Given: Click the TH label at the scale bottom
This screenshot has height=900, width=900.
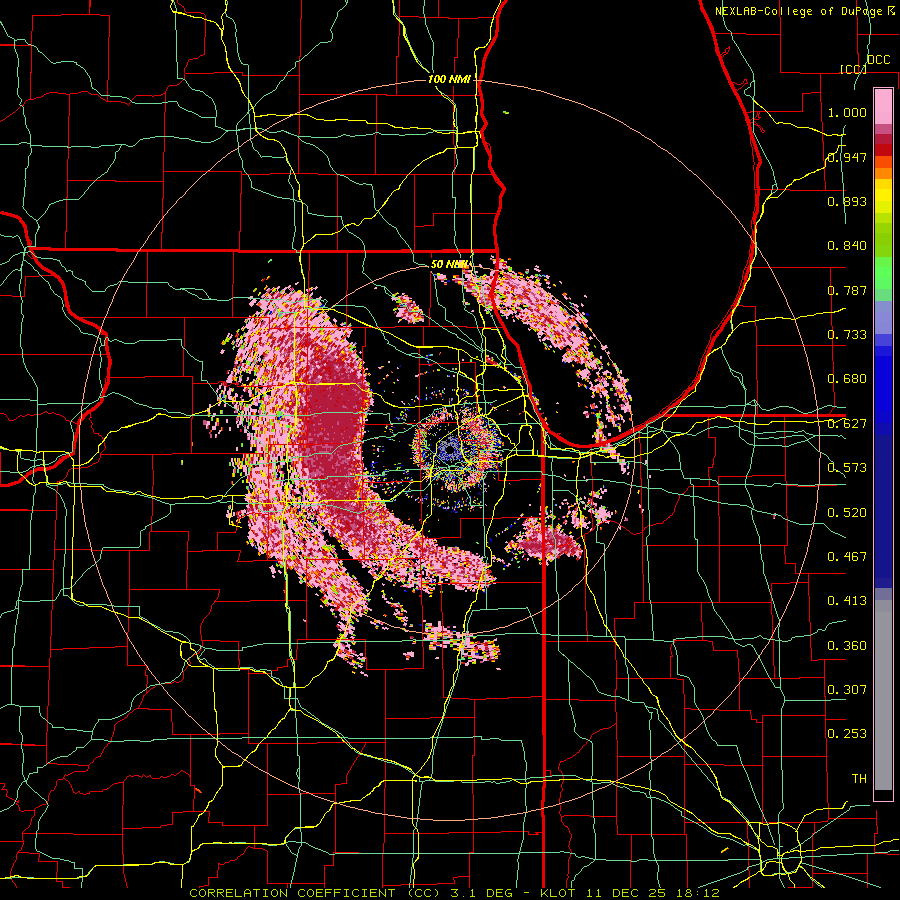Looking at the screenshot, I should (859, 779).
